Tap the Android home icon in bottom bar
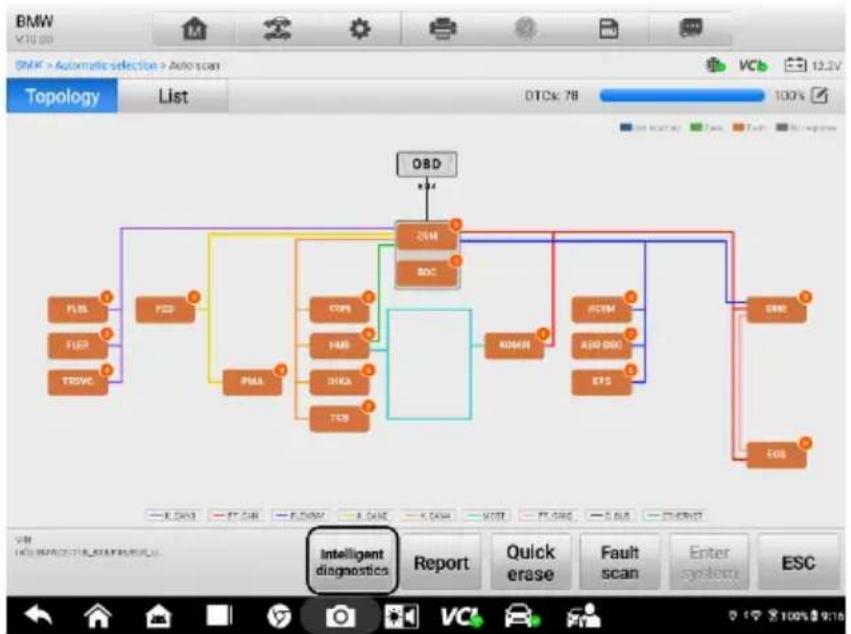The image size is (851, 634). (98, 616)
